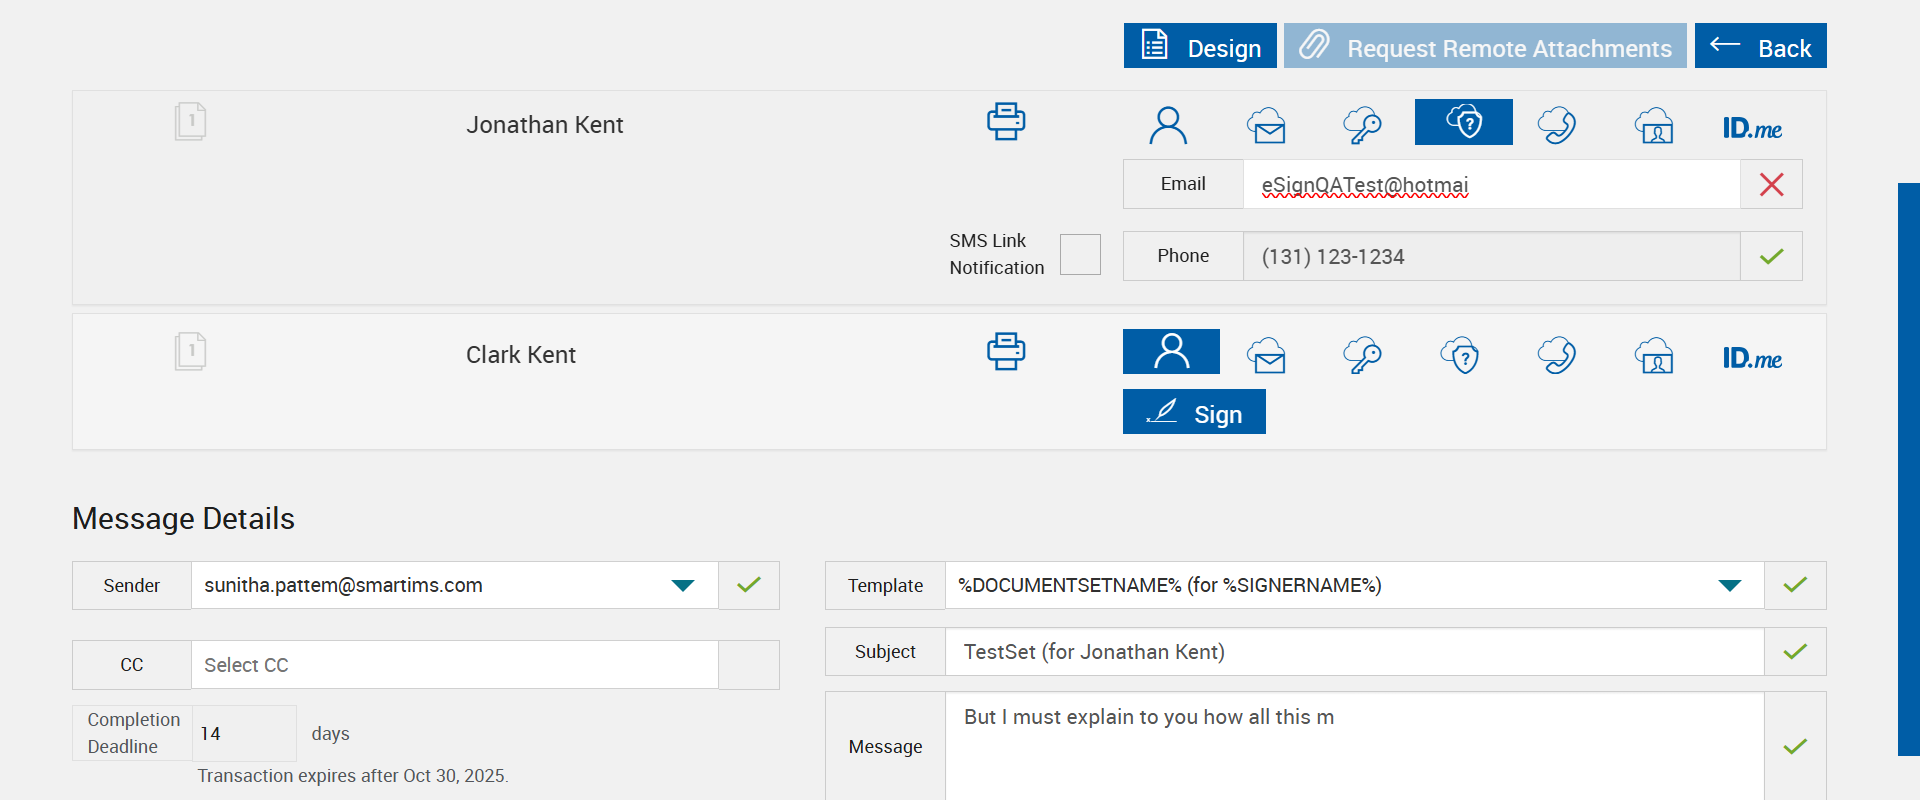Open the Sender dropdown

click(683, 586)
